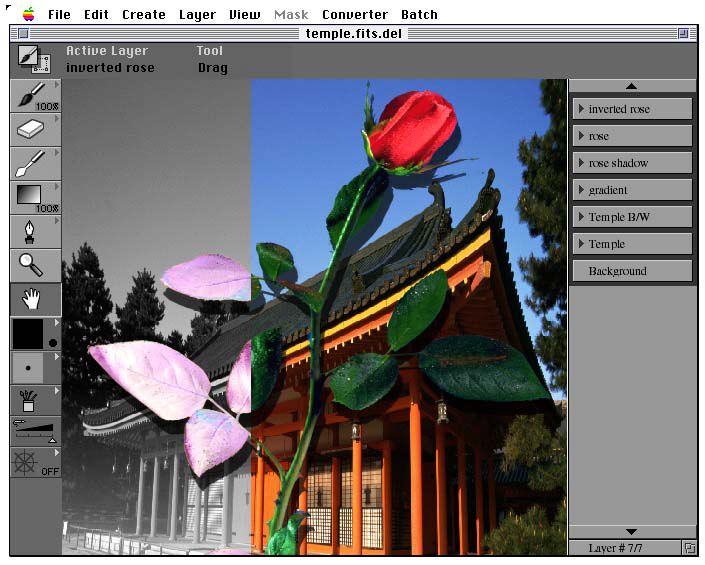Open the Batch menu

pos(419,15)
